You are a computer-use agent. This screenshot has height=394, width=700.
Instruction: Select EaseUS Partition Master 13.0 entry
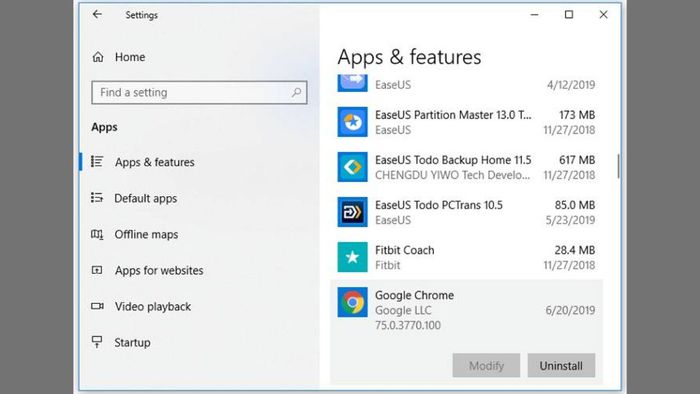click(x=466, y=122)
